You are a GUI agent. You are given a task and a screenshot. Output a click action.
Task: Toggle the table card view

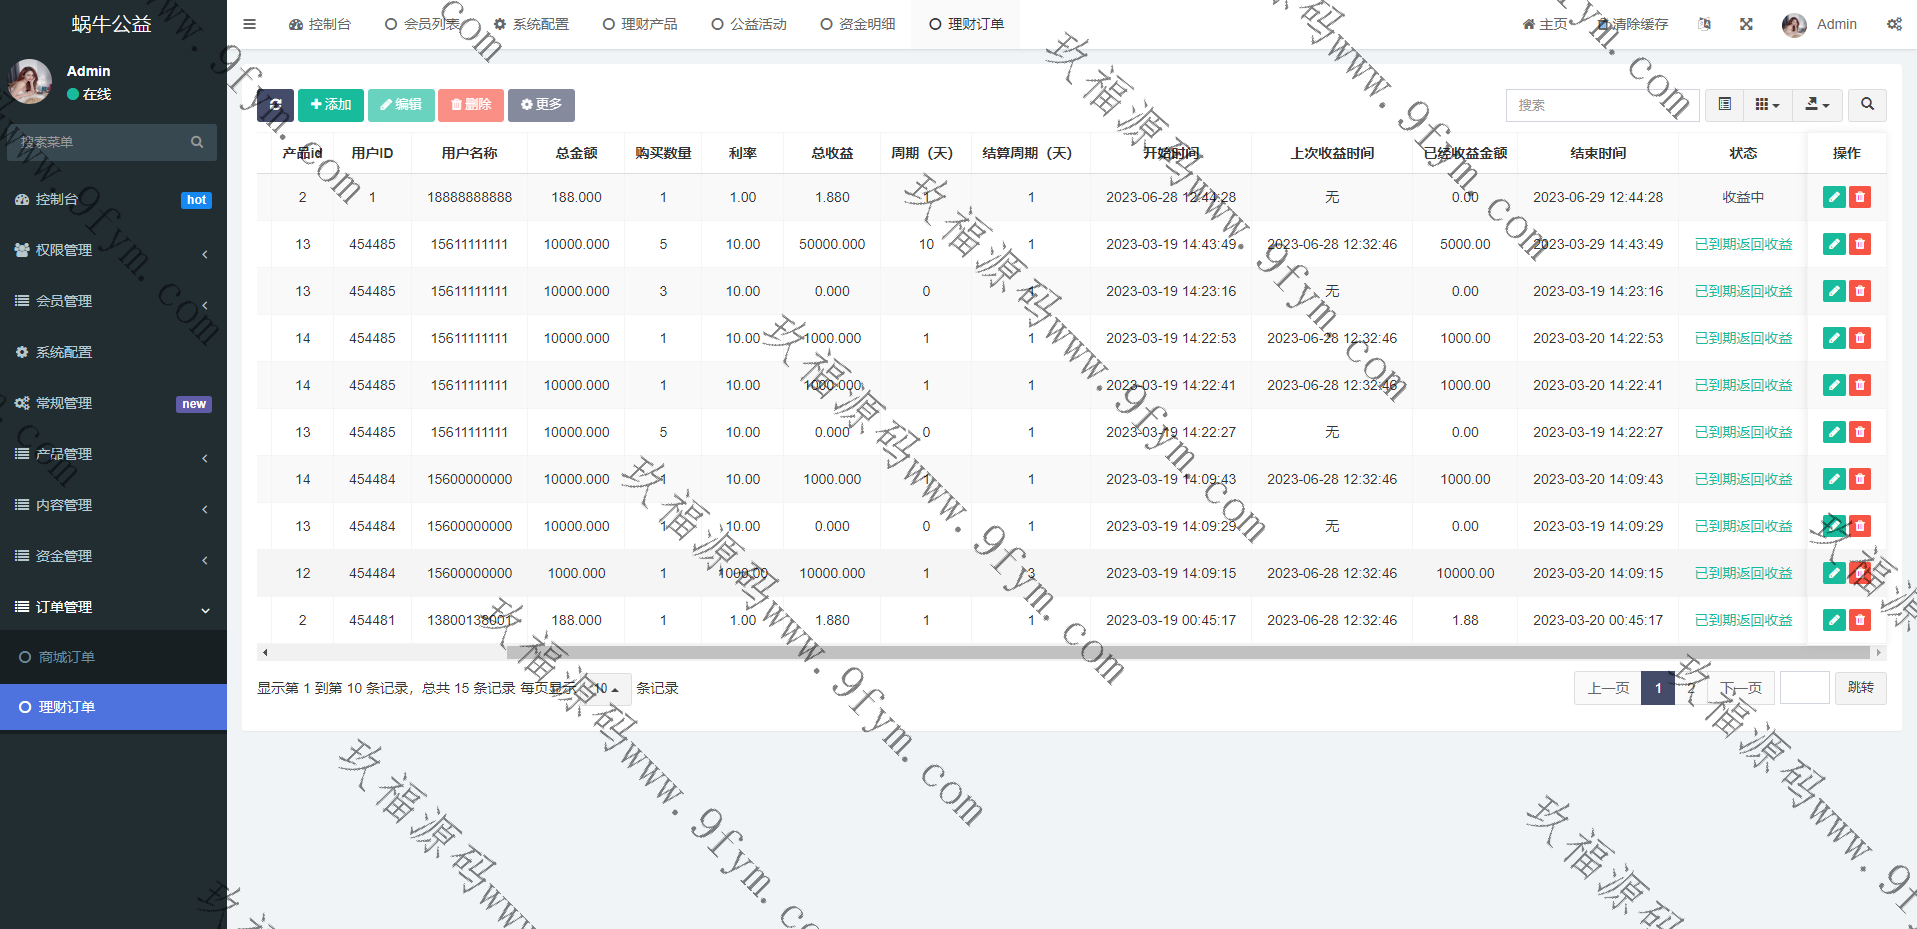1725,105
